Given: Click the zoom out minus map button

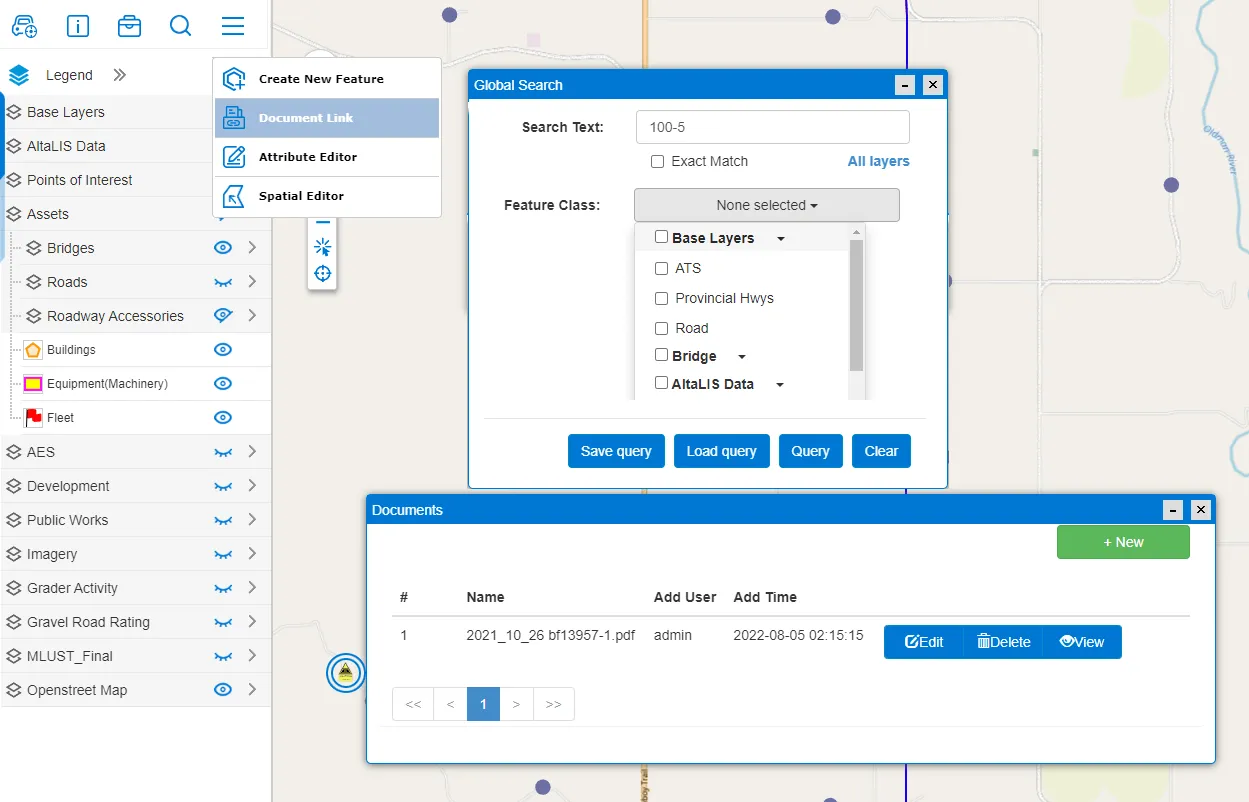Looking at the screenshot, I should (322, 222).
